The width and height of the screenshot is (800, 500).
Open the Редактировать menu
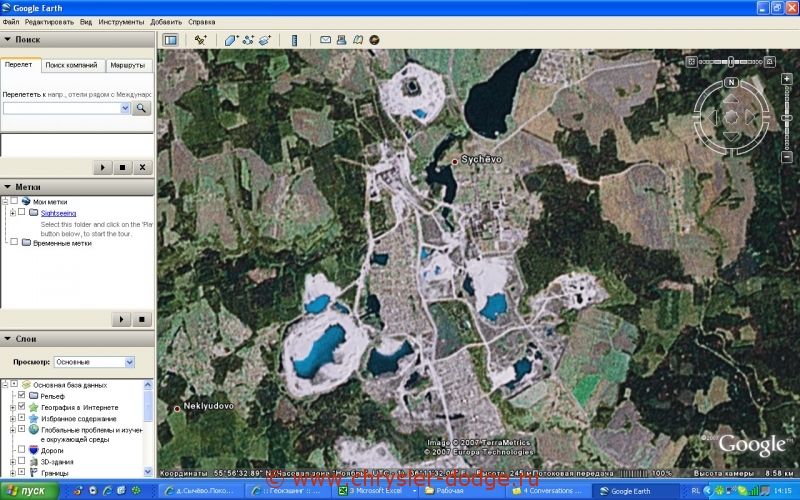tap(49, 22)
